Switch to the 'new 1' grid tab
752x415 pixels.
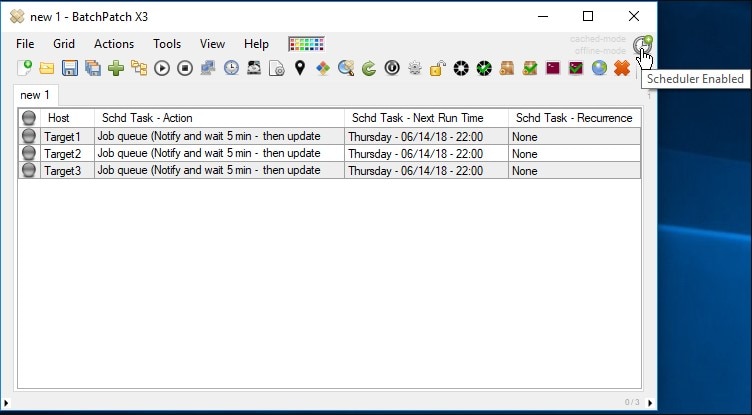click(x=35, y=95)
